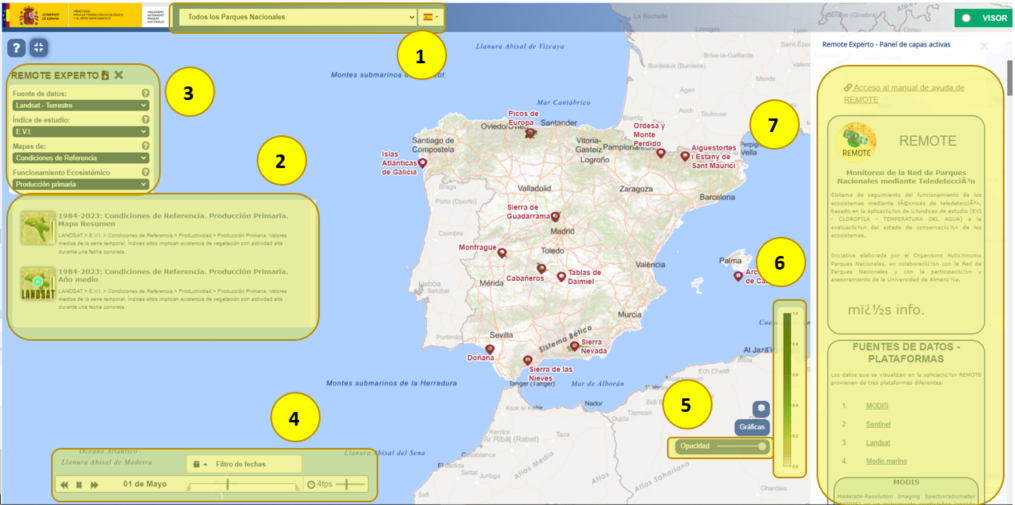Click the document icon beside REMOTE EXPERTO
1015x505 pixels.
tap(106, 75)
